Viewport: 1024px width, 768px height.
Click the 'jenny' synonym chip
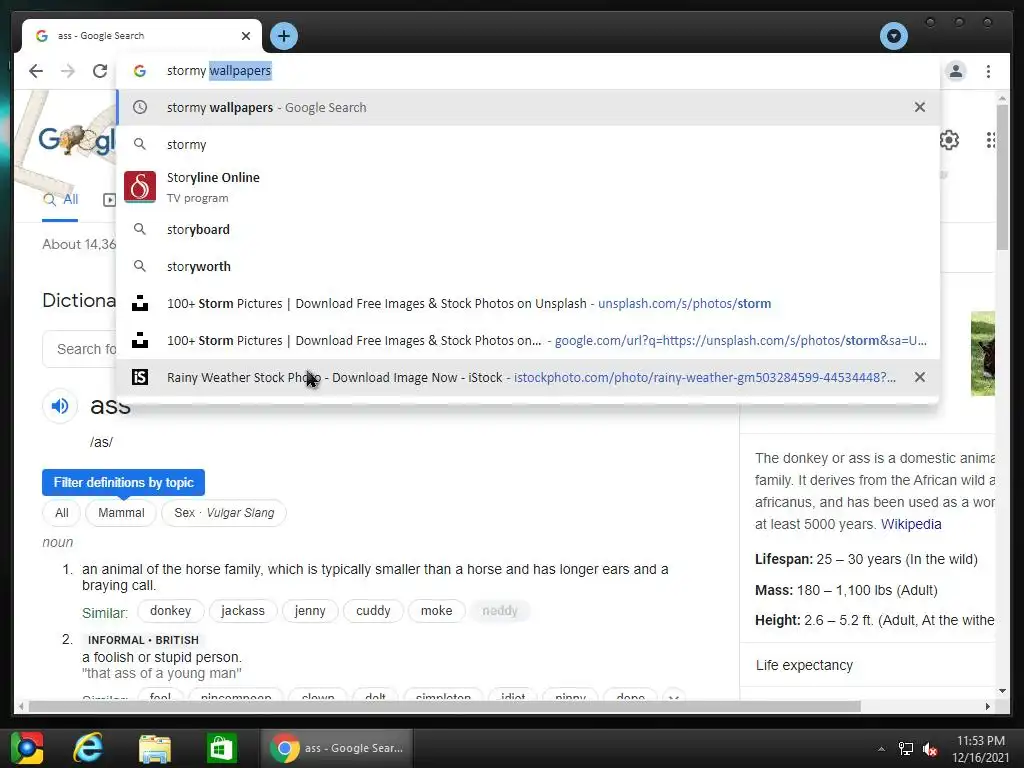click(310, 611)
